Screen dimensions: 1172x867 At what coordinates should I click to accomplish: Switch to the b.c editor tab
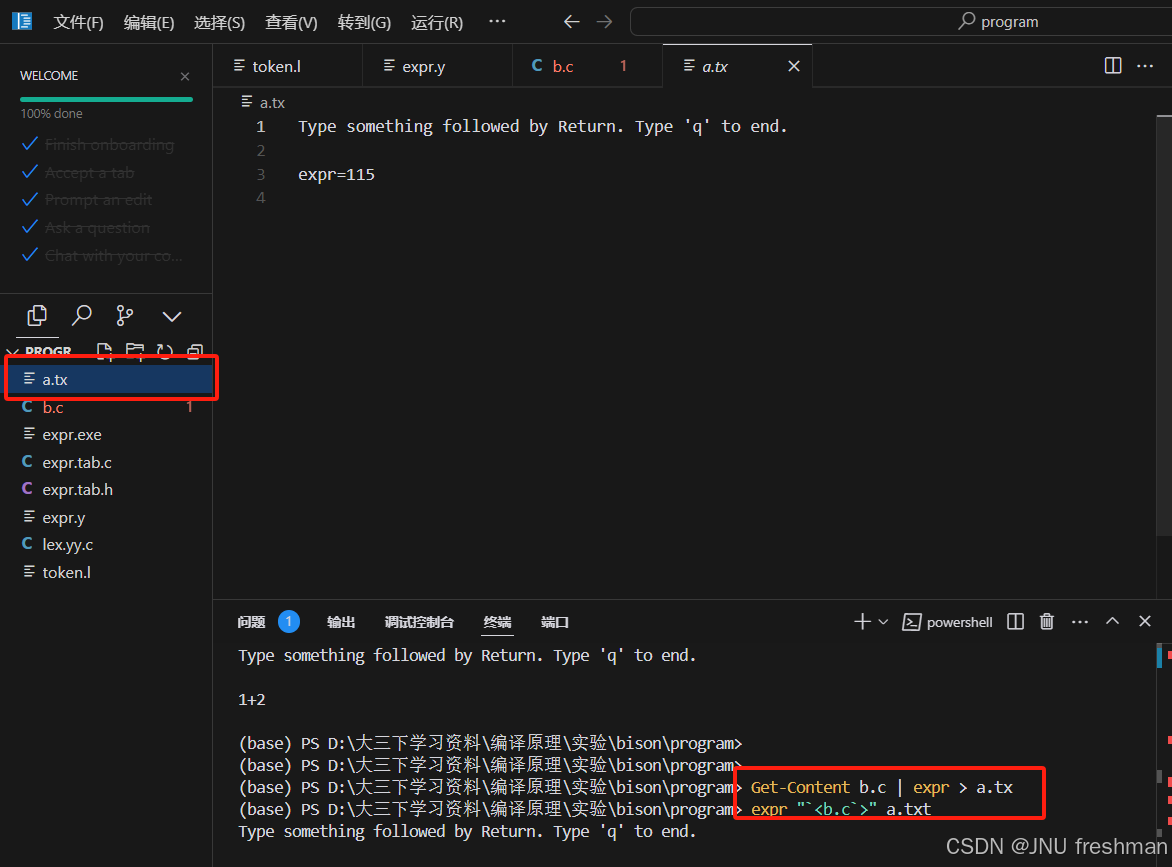(x=587, y=67)
